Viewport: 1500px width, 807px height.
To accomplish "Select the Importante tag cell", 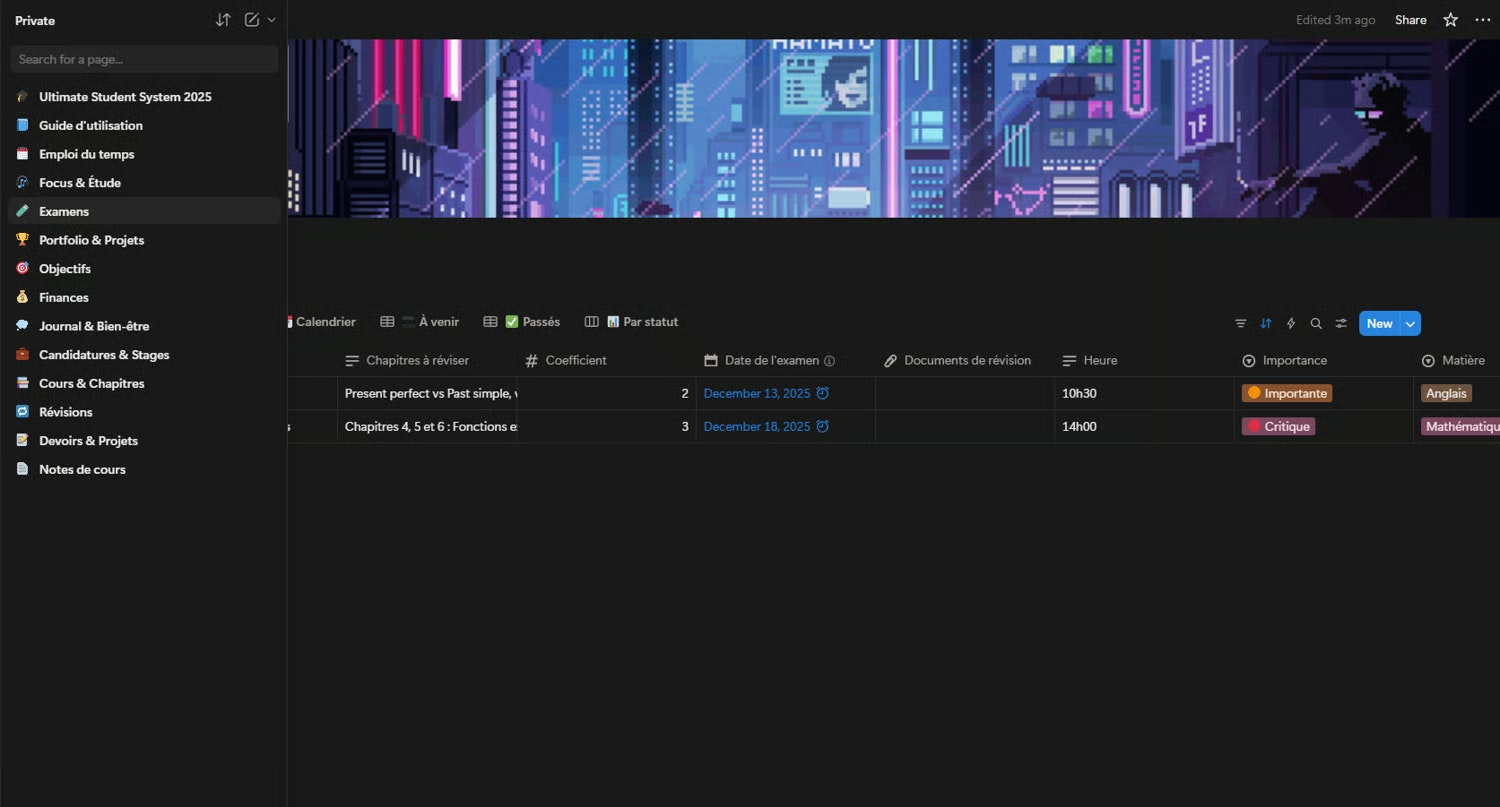I will (x=1287, y=393).
